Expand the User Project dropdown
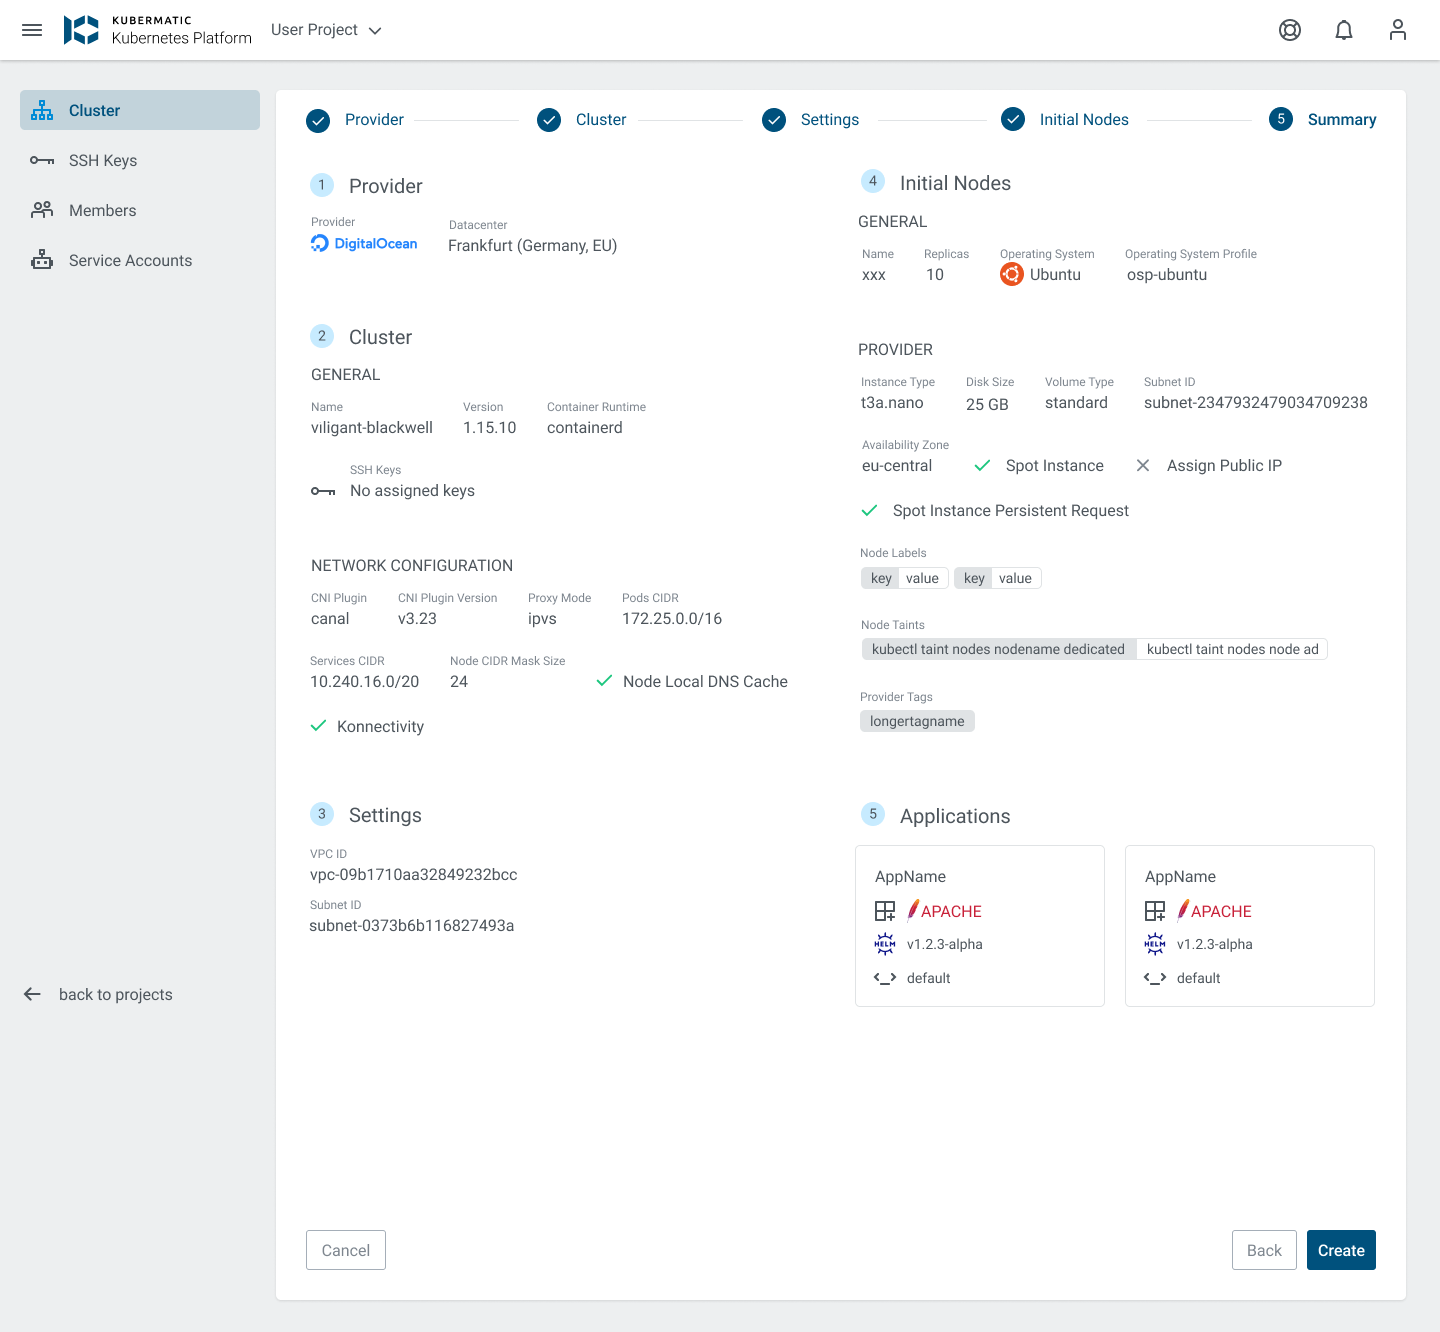The height and width of the screenshot is (1332, 1440). (x=326, y=30)
